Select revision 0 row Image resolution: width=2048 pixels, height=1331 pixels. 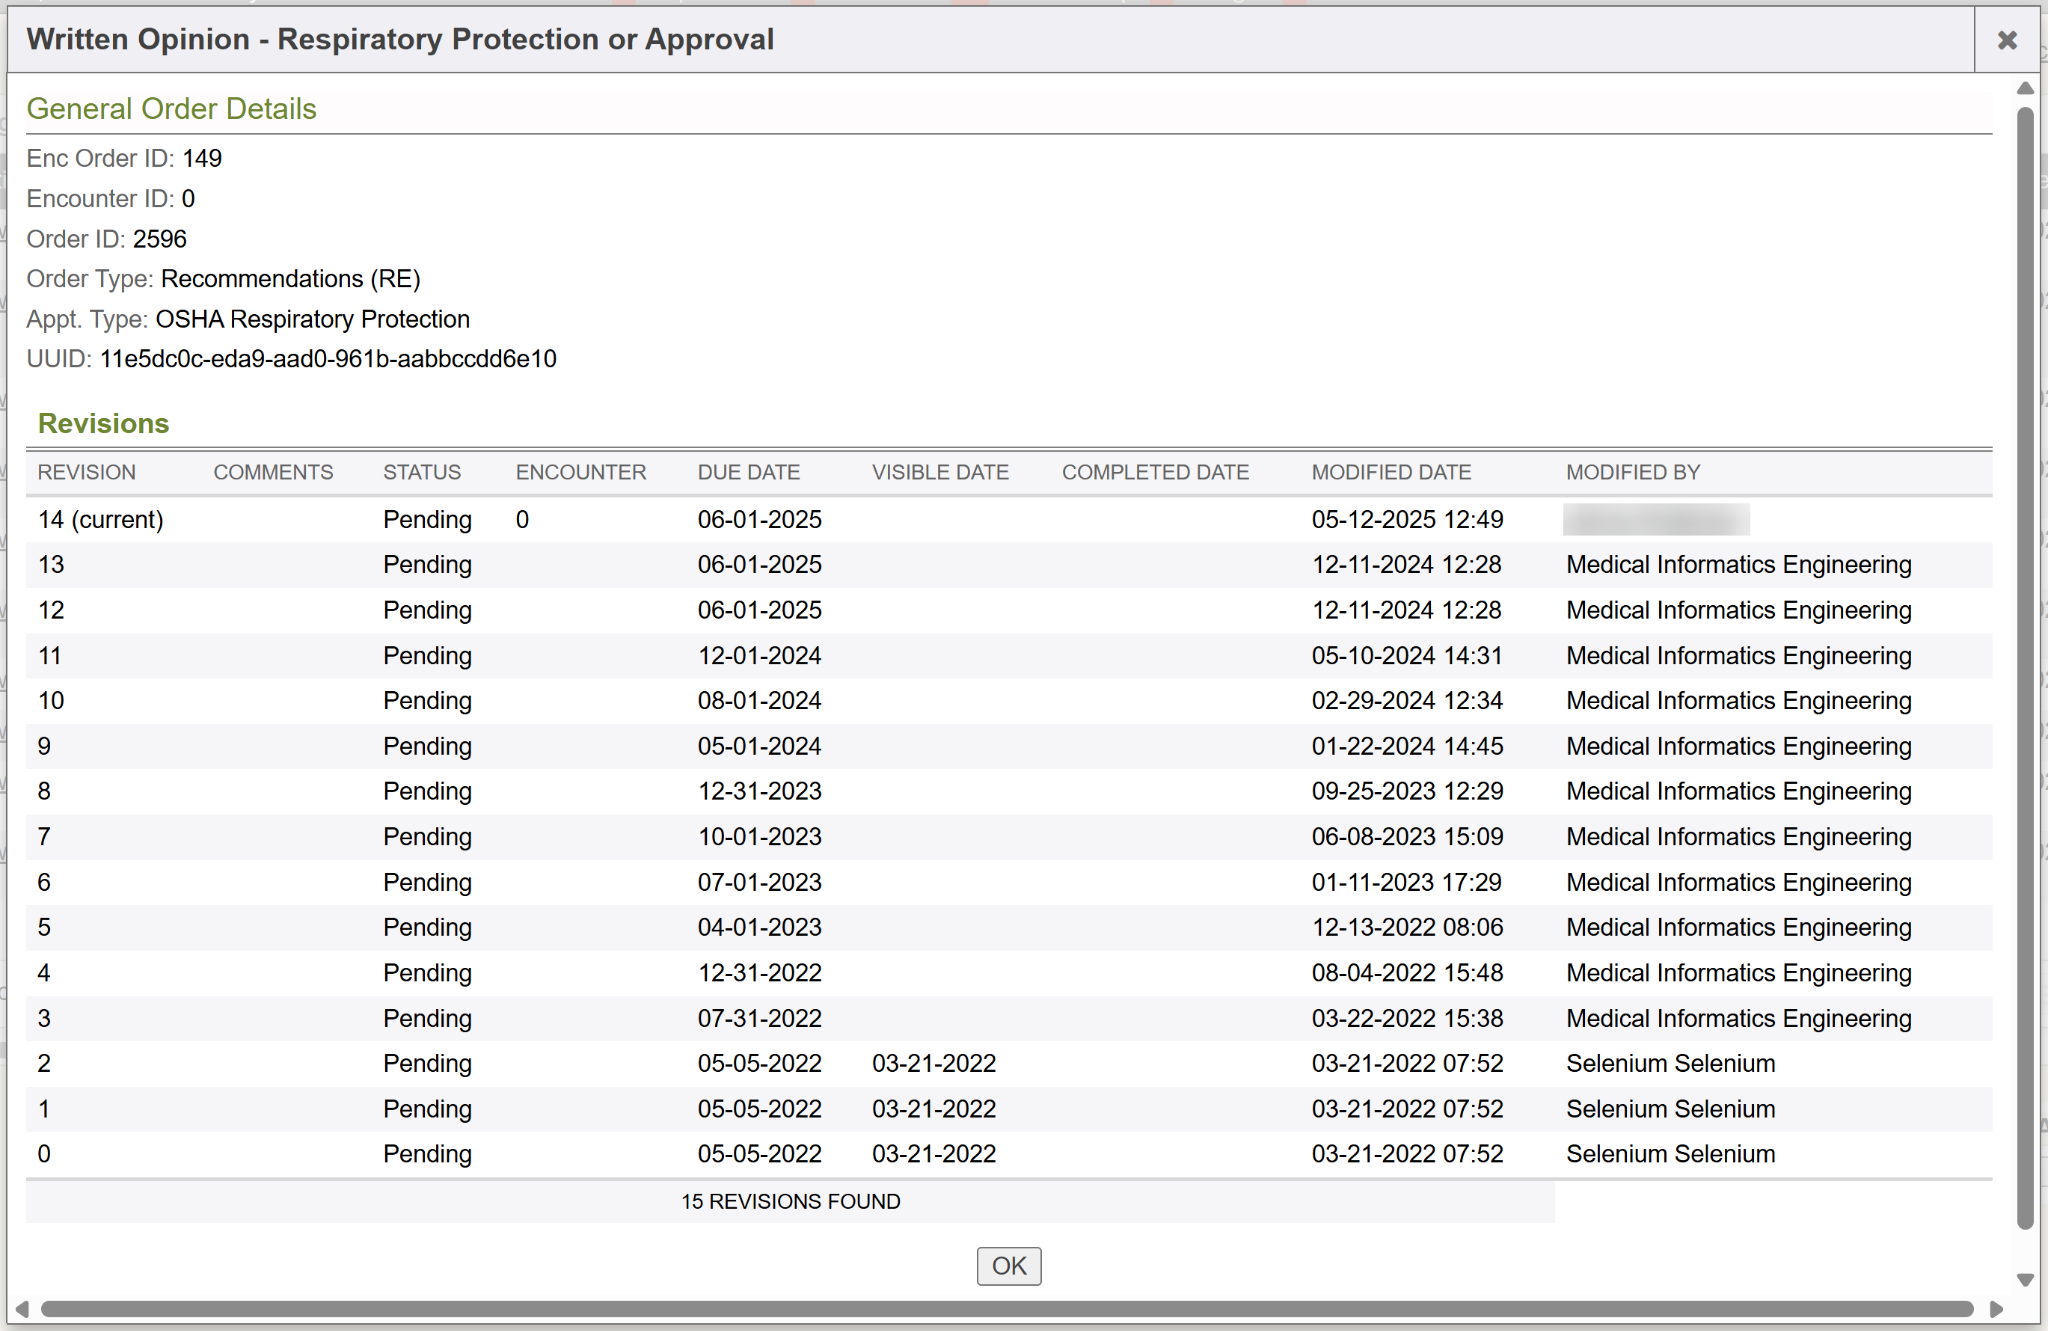pyautogui.click(x=44, y=1154)
